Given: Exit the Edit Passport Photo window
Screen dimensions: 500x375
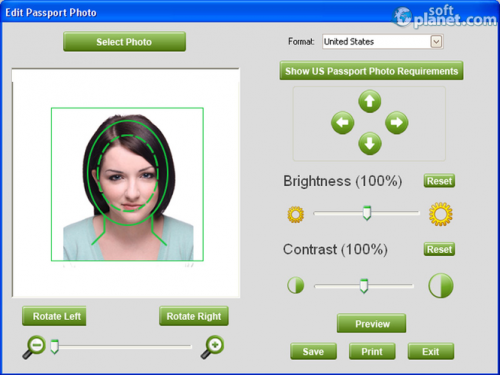Looking at the screenshot, I should pyautogui.click(x=431, y=351).
